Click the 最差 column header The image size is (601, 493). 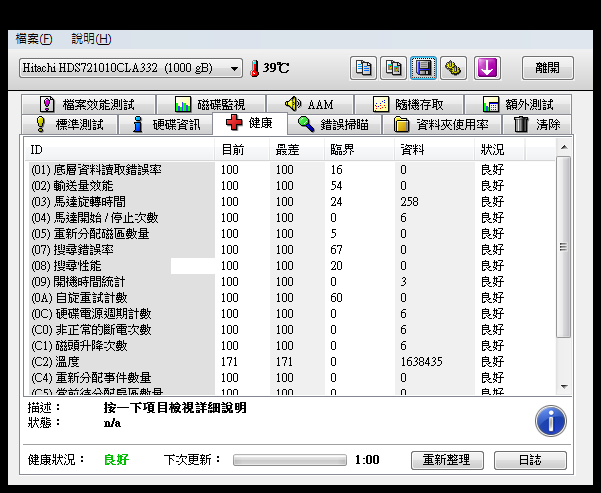pyautogui.click(x=297, y=150)
